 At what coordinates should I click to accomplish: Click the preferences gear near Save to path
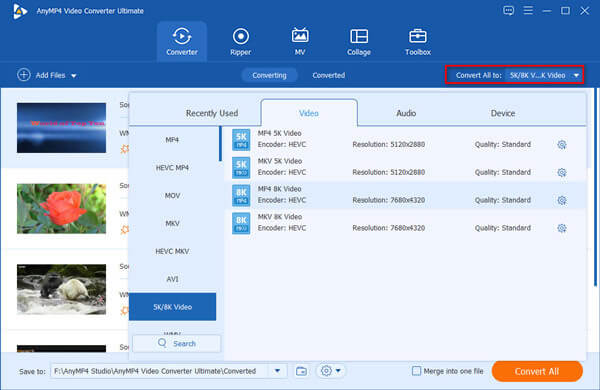tap(326, 371)
